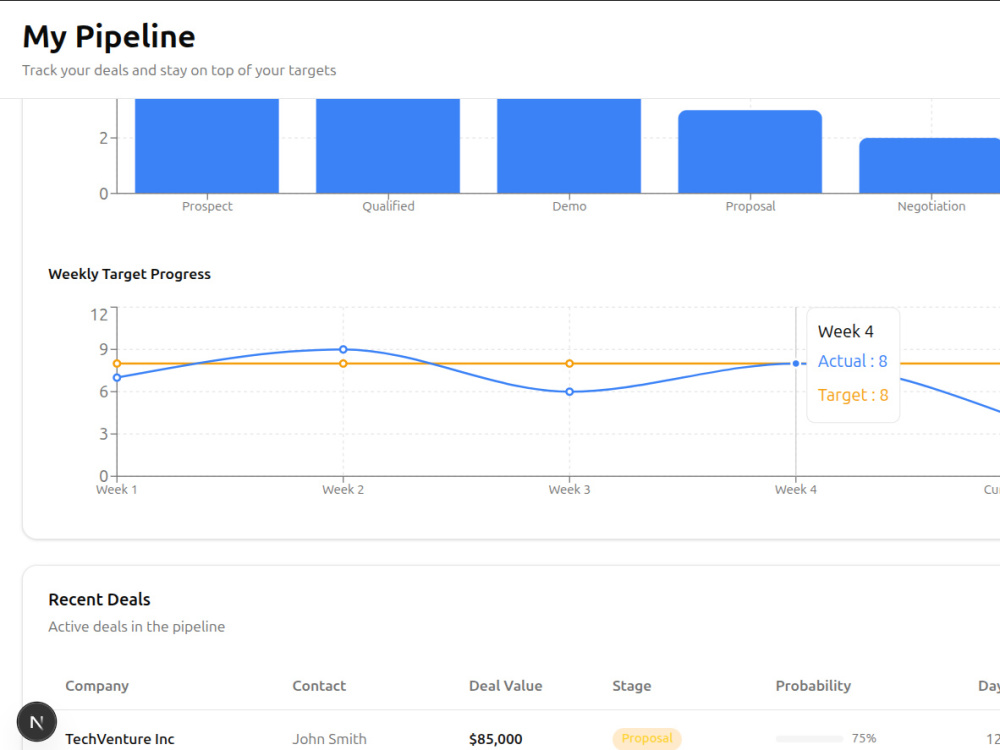Click the Demo bar in the chart

point(569,146)
